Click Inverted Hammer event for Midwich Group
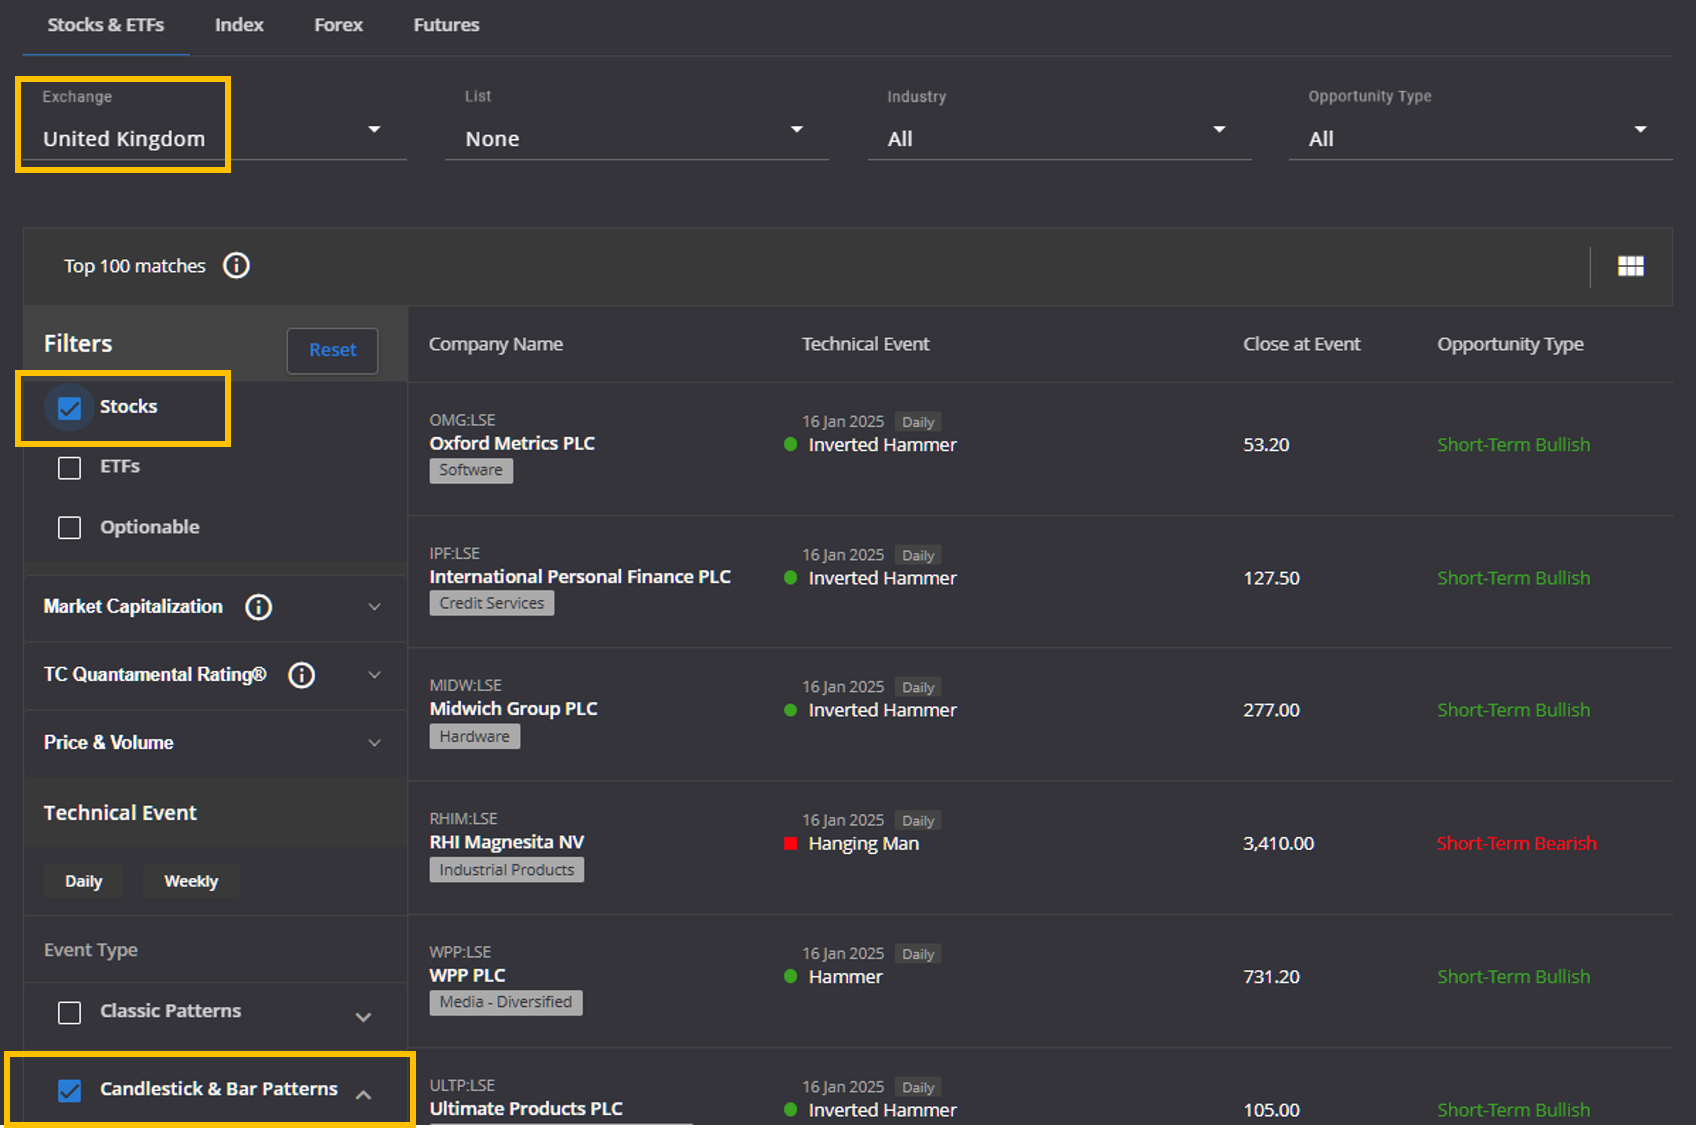This screenshot has height=1128, width=1696. (882, 710)
